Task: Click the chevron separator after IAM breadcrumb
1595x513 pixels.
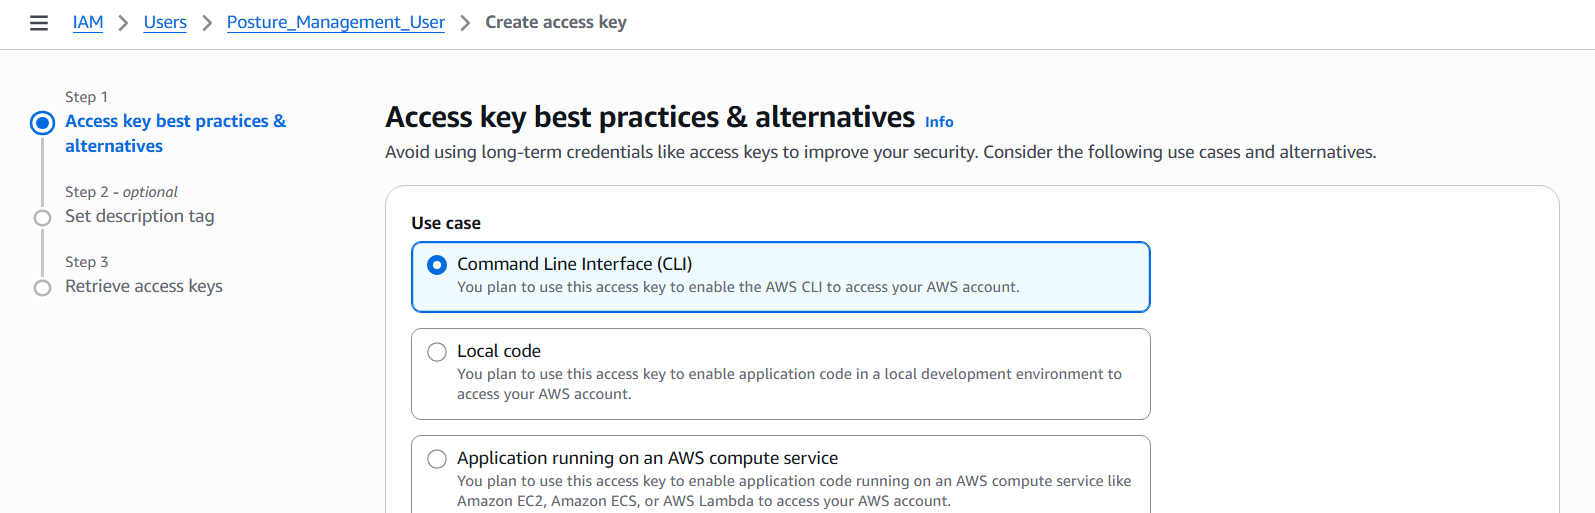Action: [x=123, y=23]
